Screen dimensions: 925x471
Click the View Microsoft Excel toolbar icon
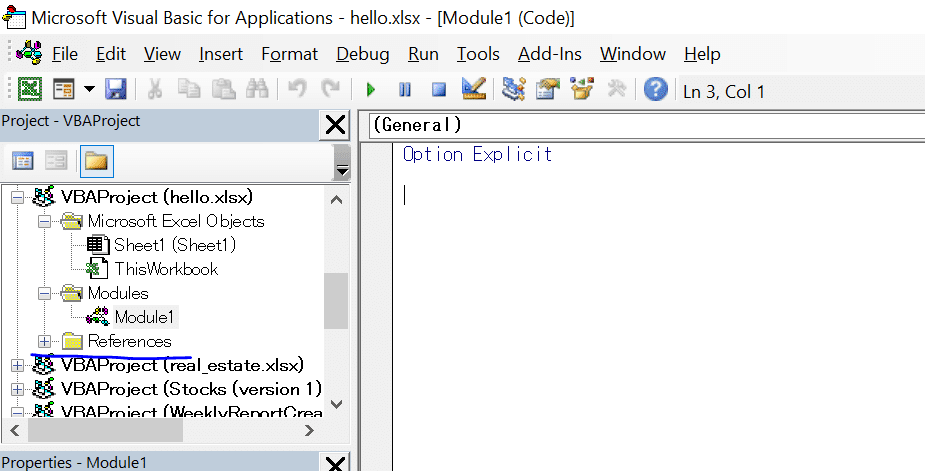click(29, 90)
